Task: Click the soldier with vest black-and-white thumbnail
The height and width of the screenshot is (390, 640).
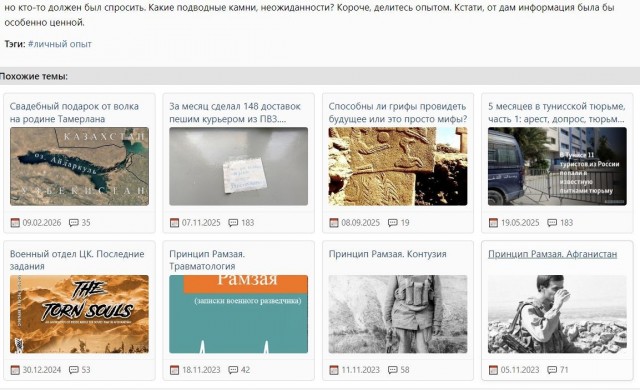Action: (398, 314)
